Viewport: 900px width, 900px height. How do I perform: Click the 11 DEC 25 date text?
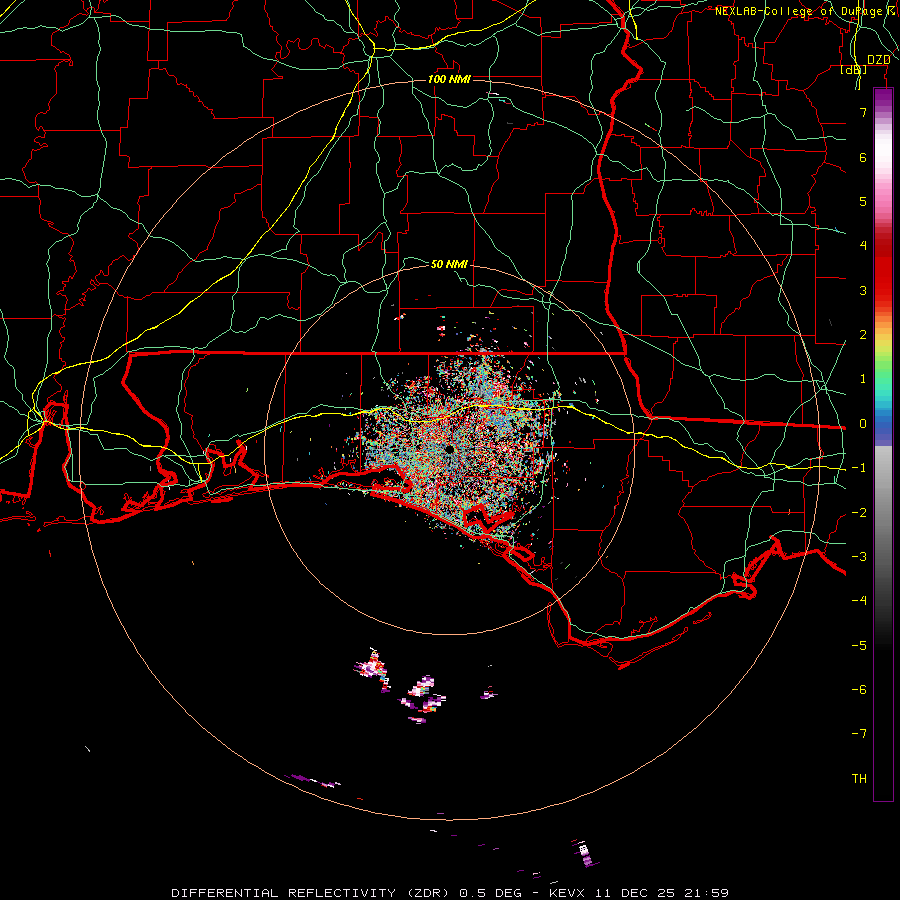pos(637,893)
